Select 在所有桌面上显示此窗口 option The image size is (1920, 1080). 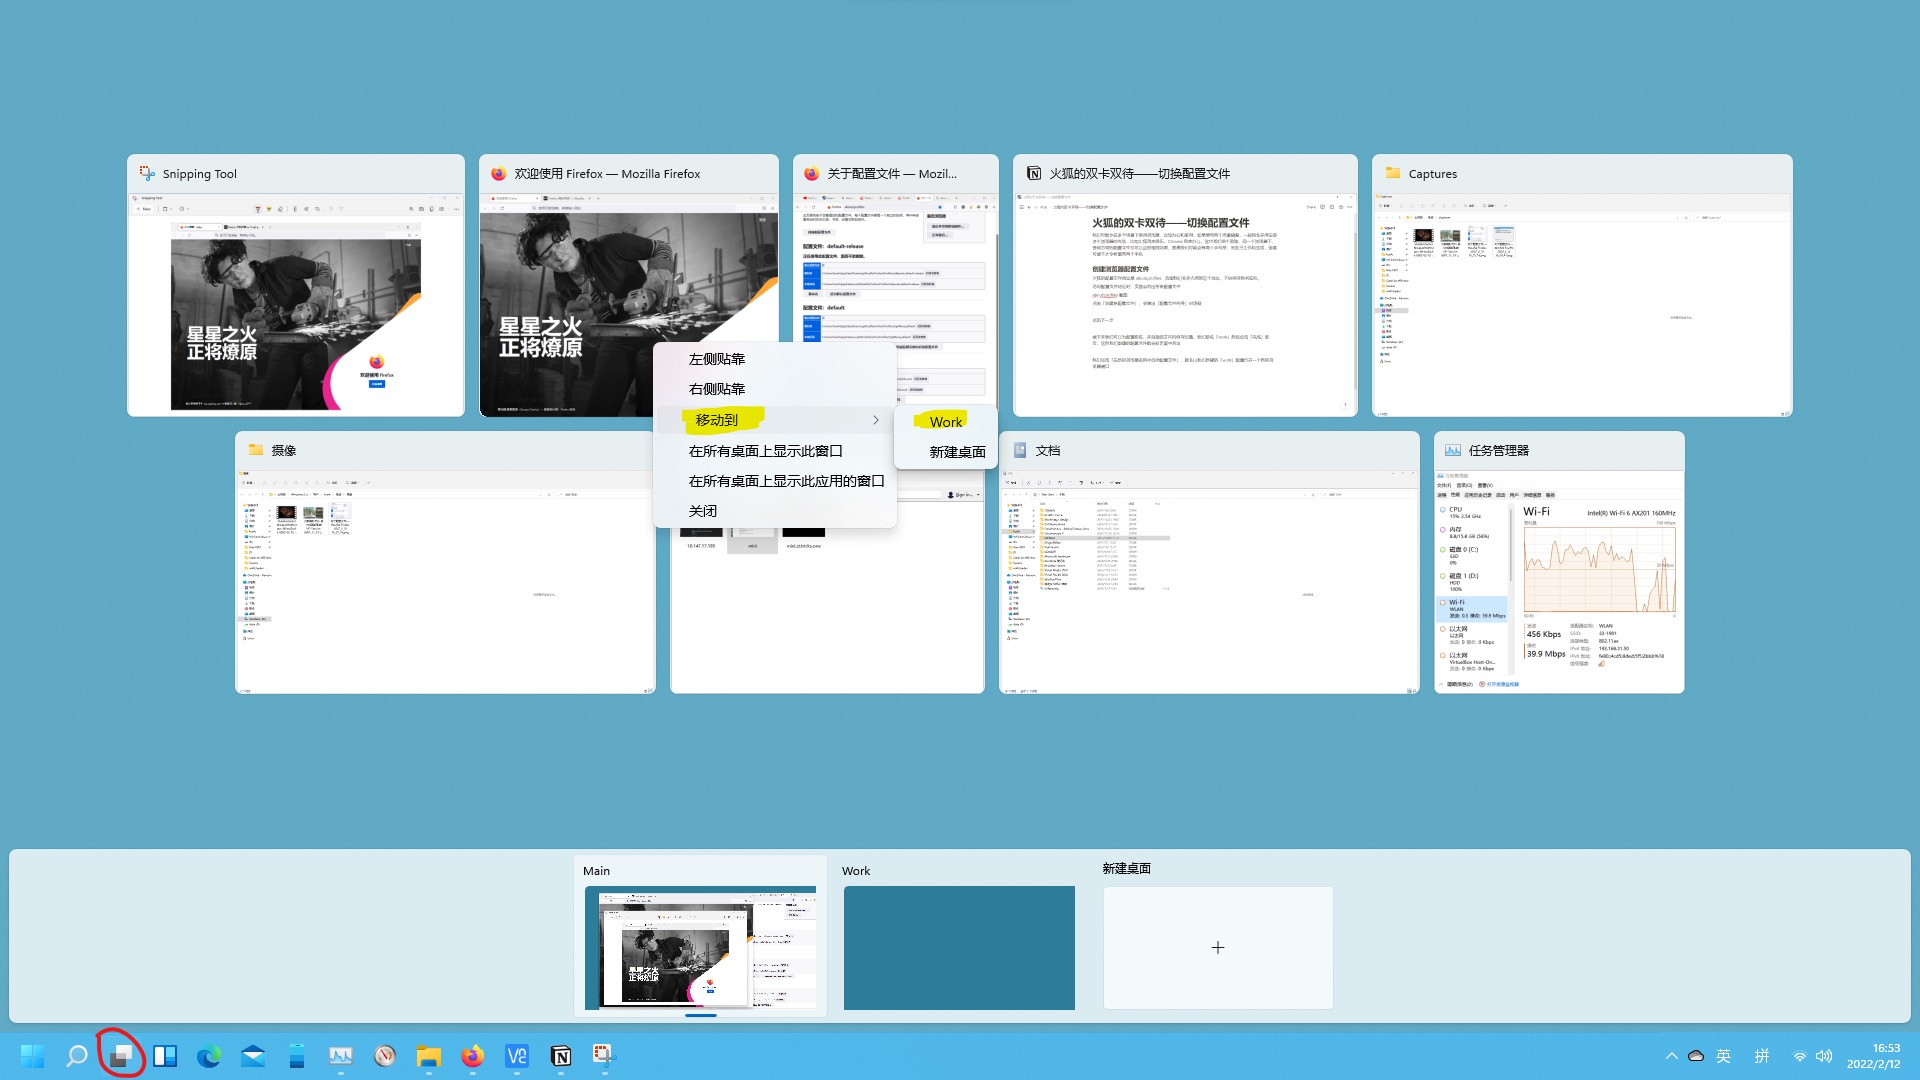(765, 451)
